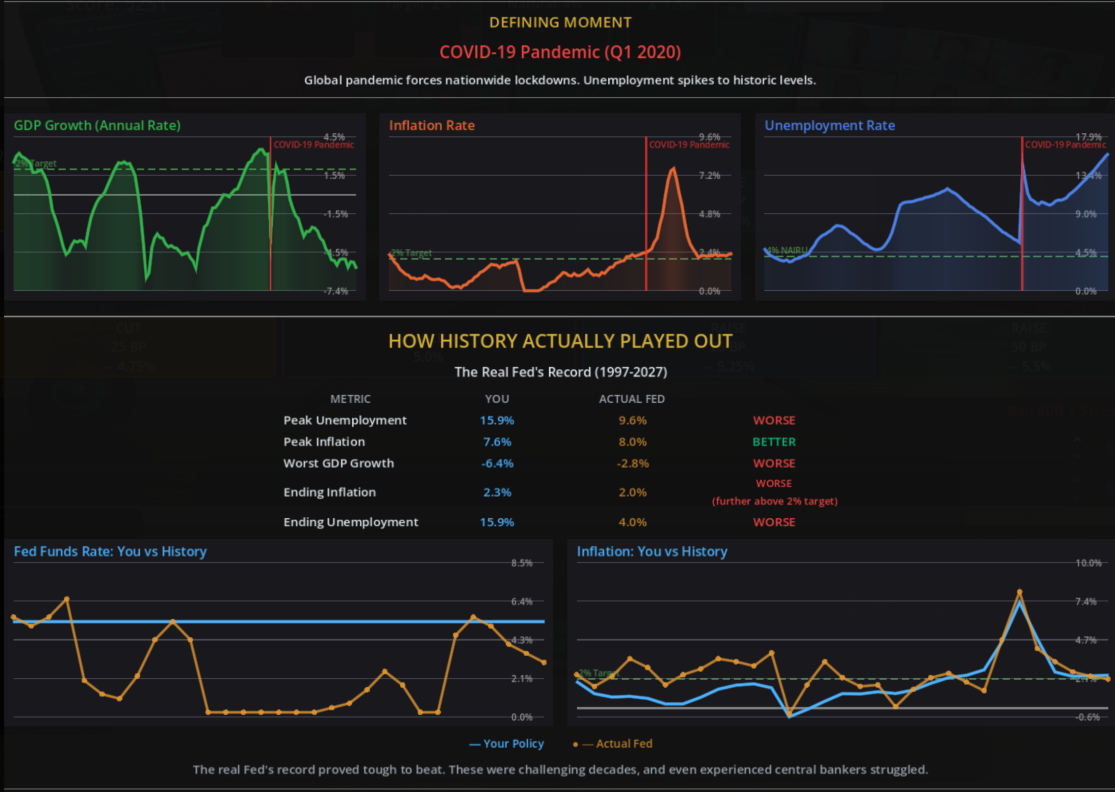Click the 'HOW HISTORY ACTUALLY PLAYED OUT' heading
Screen dimensions: 1115x792
[x=560, y=342]
